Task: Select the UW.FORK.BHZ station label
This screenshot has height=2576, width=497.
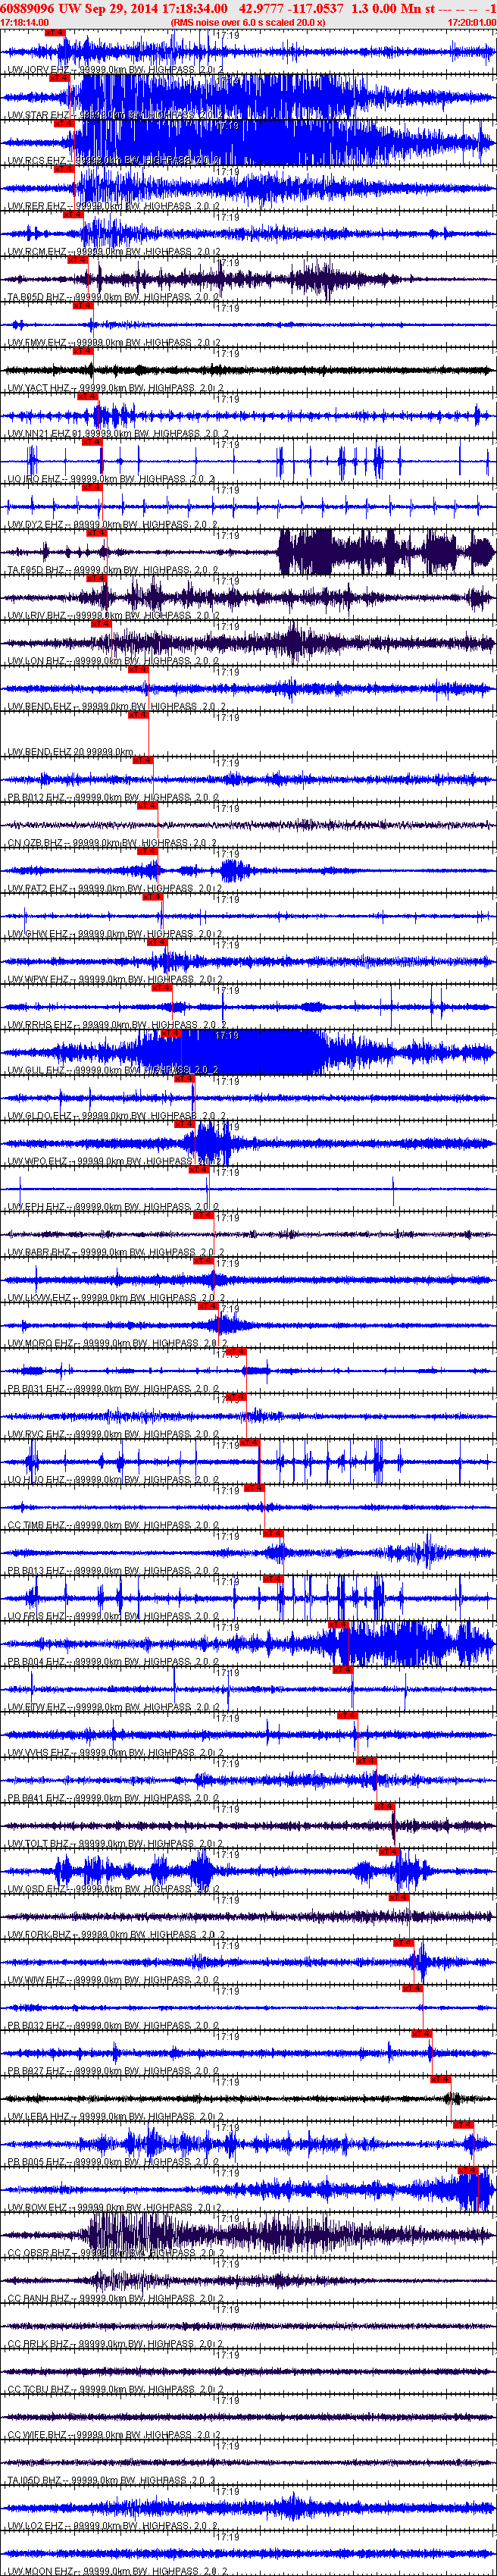Action: pyautogui.click(x=115, y=1935)
